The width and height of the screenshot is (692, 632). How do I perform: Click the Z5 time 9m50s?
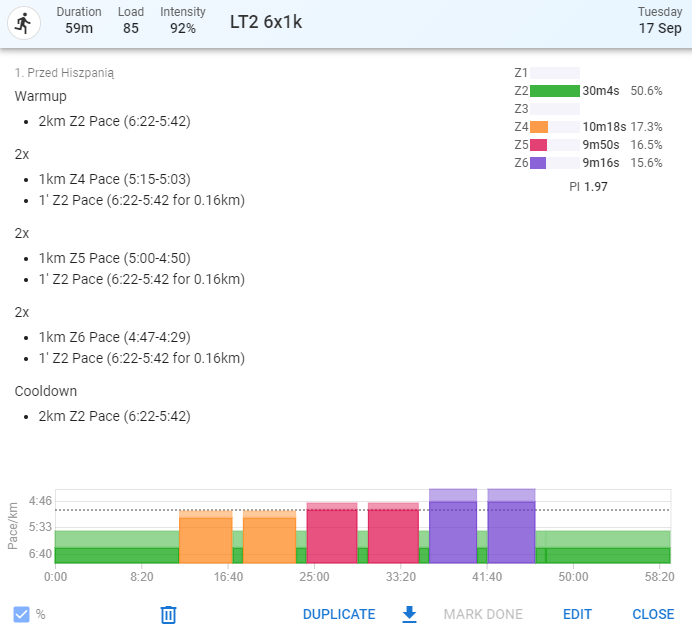pos(601,145)
